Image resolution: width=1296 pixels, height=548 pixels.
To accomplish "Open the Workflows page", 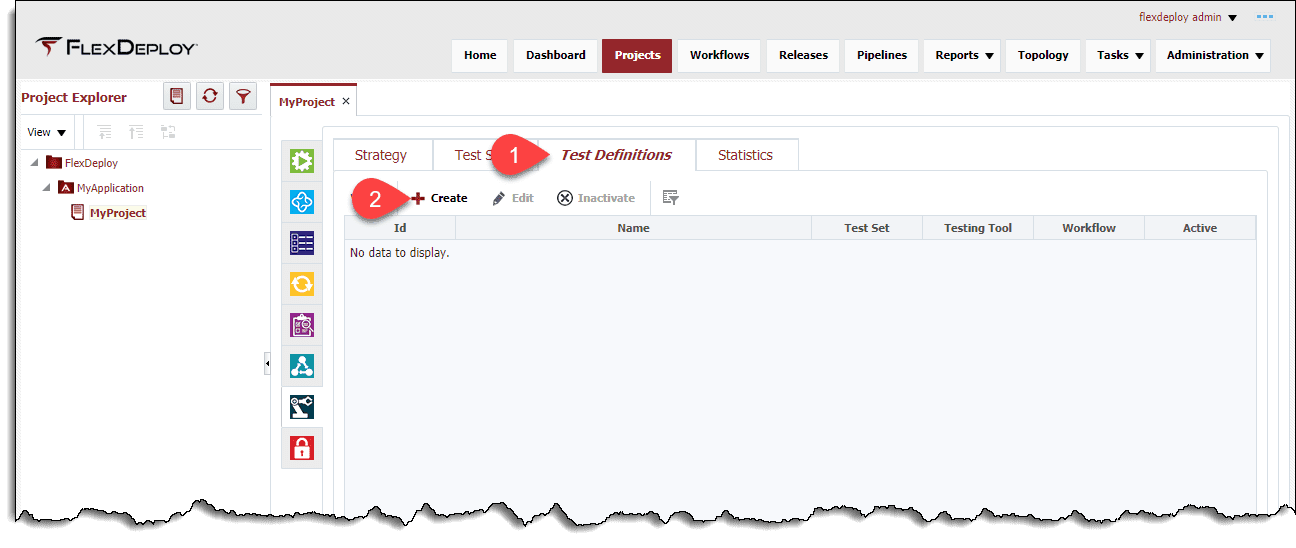I will [x=719, y=55].
